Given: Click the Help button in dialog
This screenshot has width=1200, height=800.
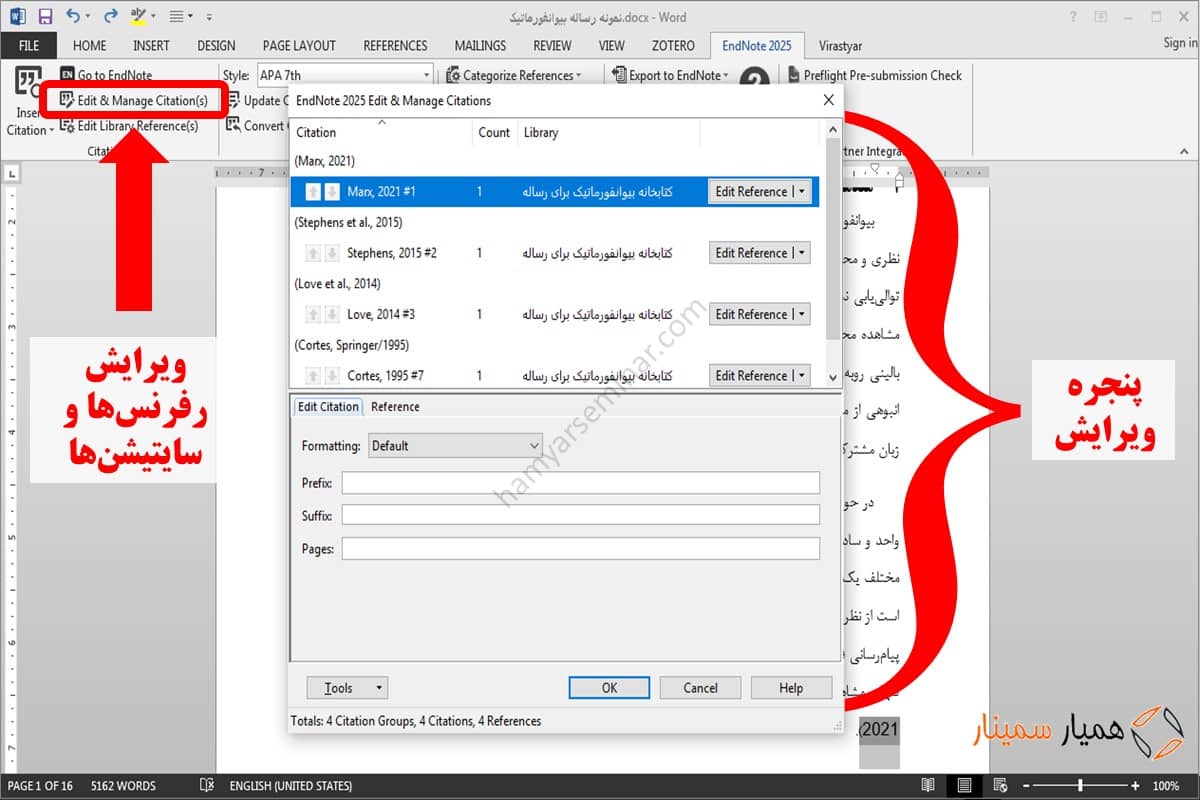Looking at the screenshot, I should pyautogui.click(x=791, y=688).
